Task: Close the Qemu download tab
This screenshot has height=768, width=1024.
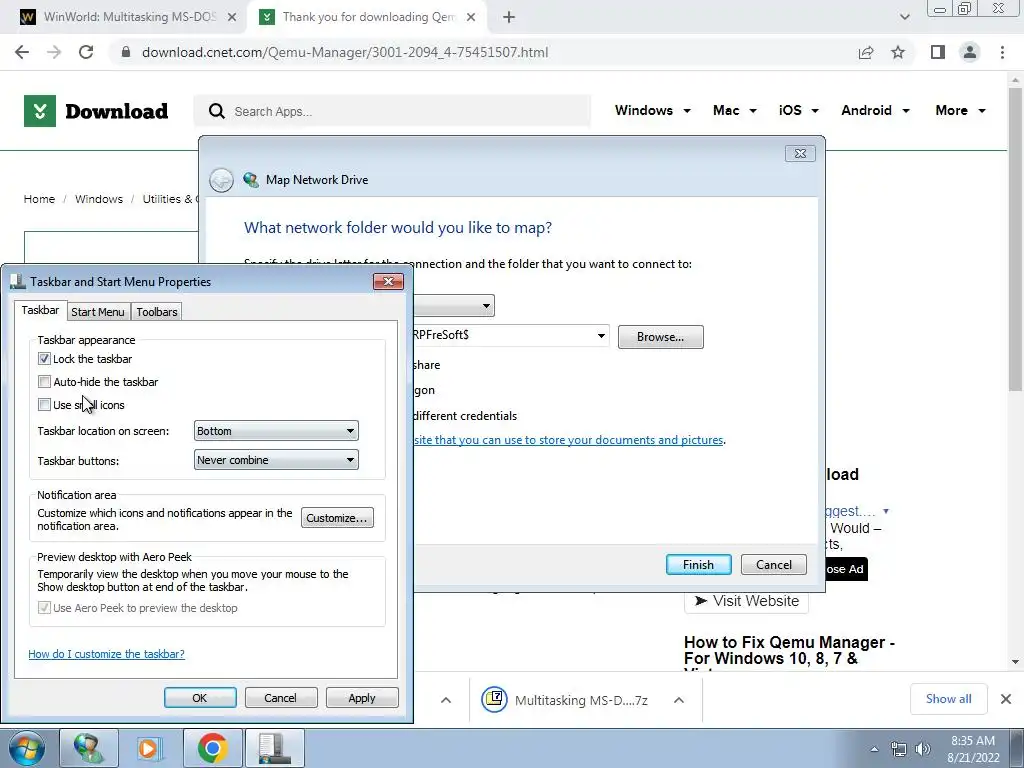Action: pos(471,17)
